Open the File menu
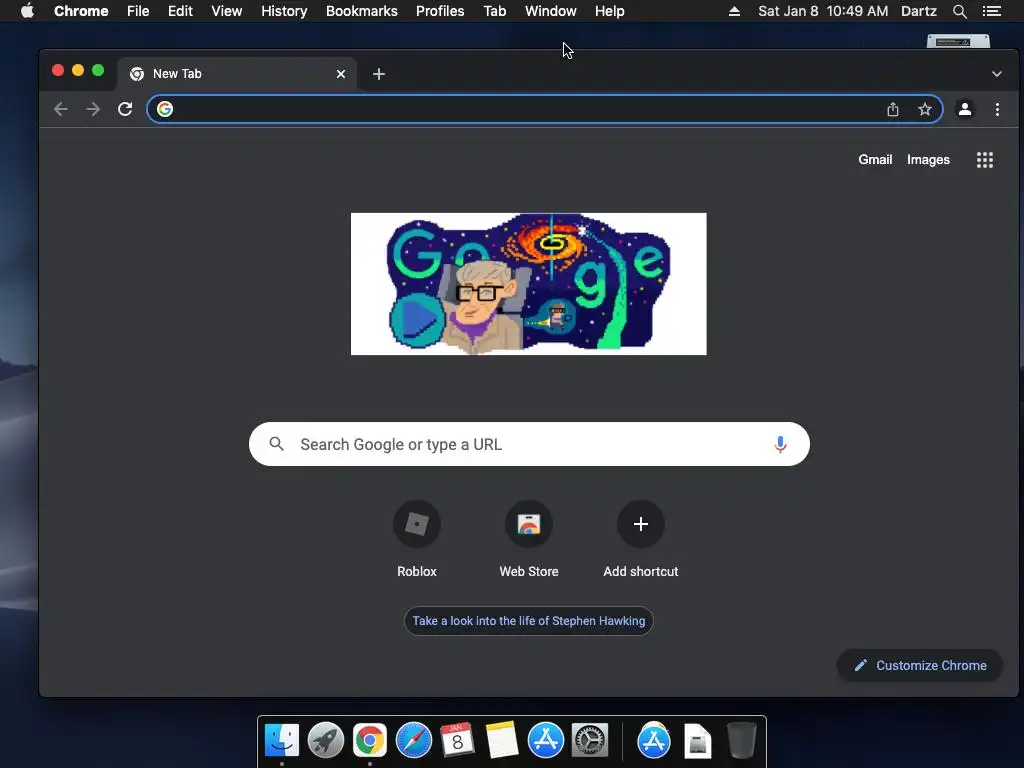Viewport: 1024px width, 768px height. click(138, 11)
